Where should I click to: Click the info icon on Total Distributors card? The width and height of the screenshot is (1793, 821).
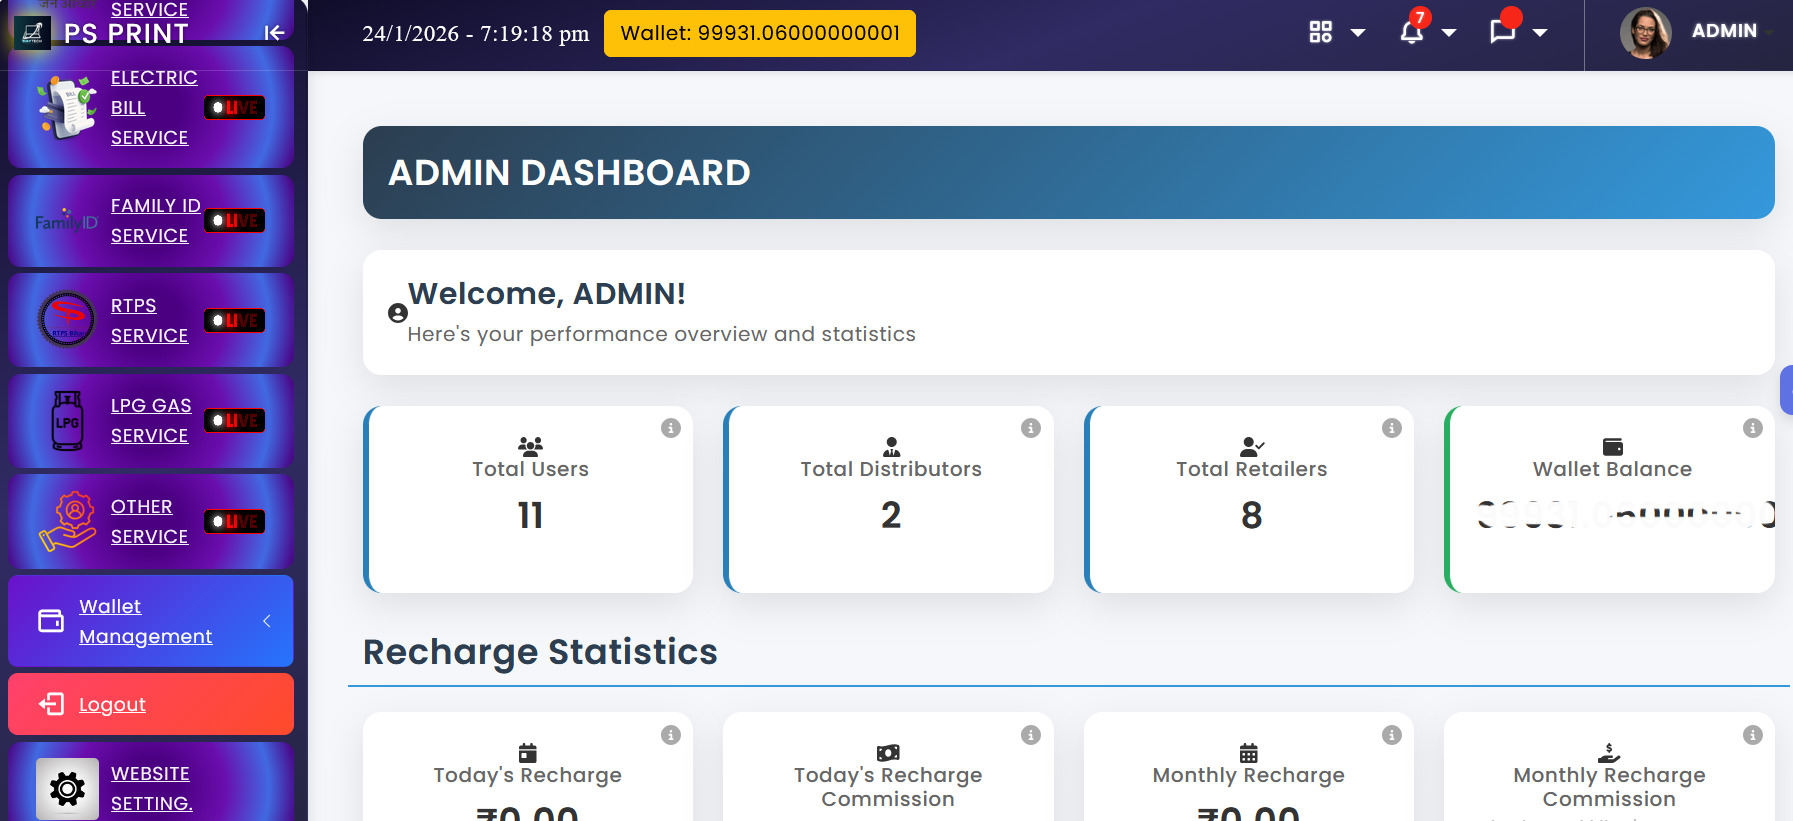pyautogui.click(x=1031, y=428)
